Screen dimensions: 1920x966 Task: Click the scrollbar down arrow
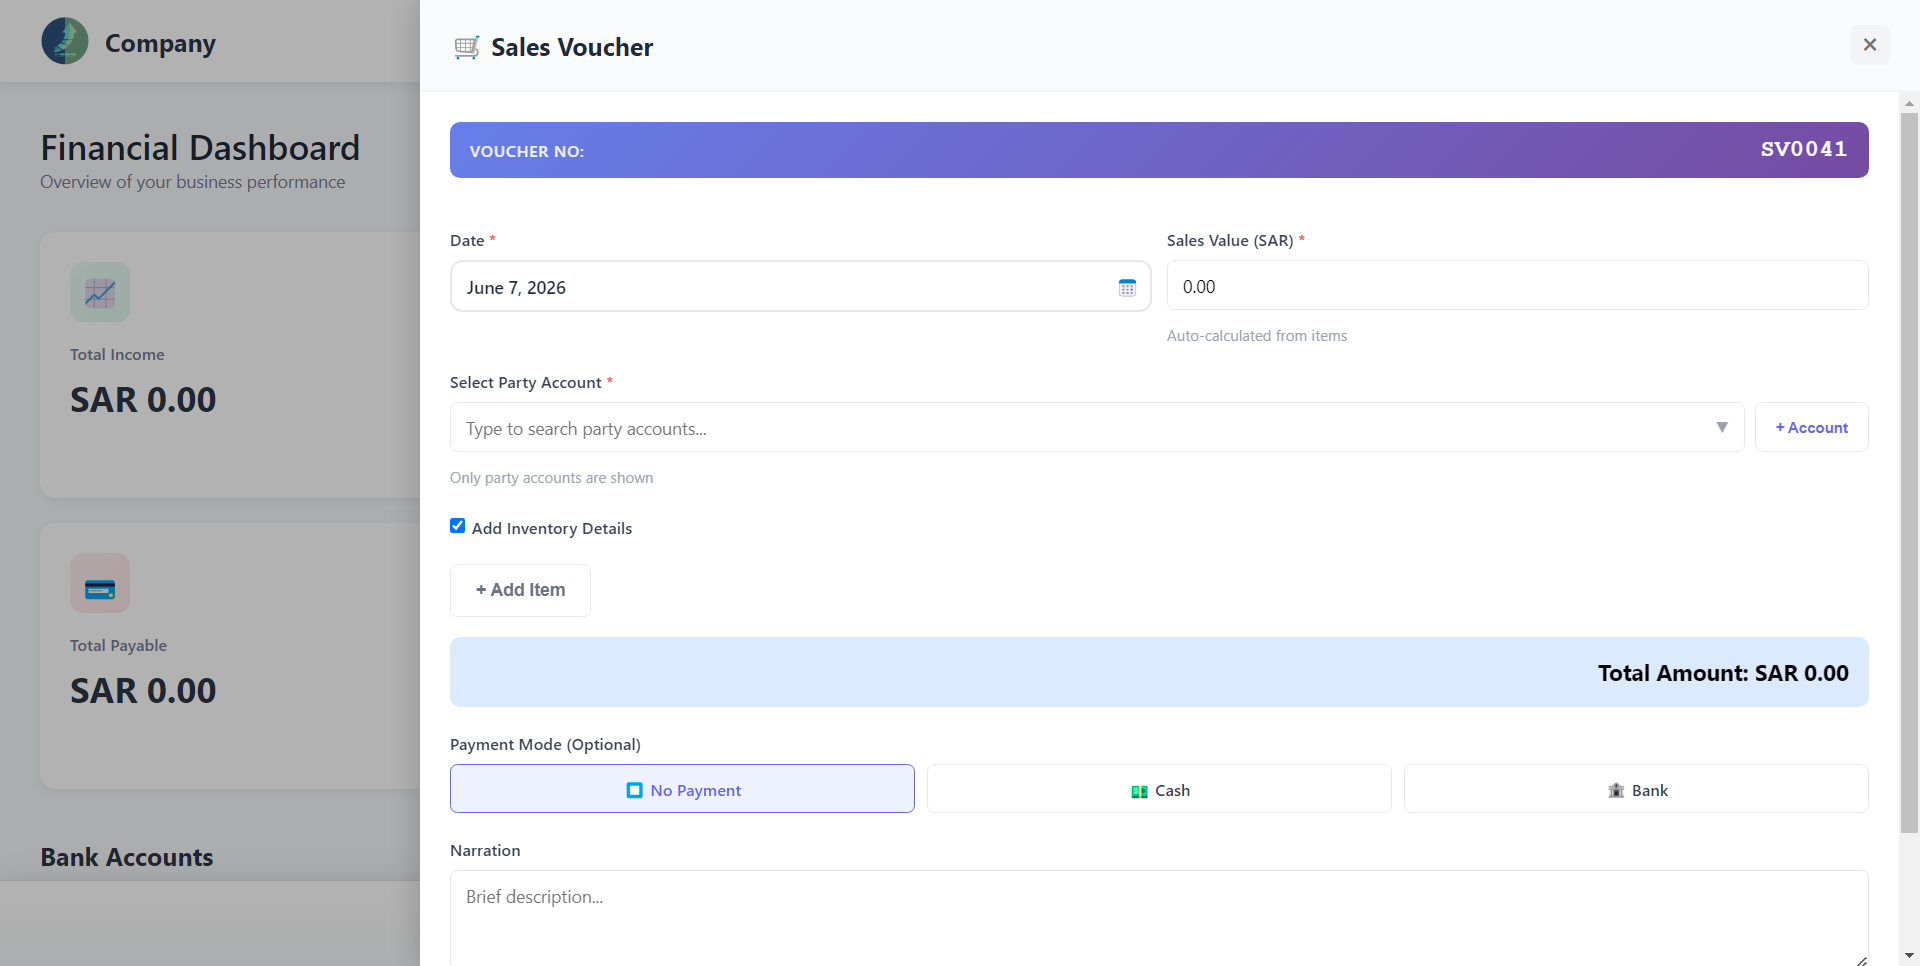click(1909, 956)
